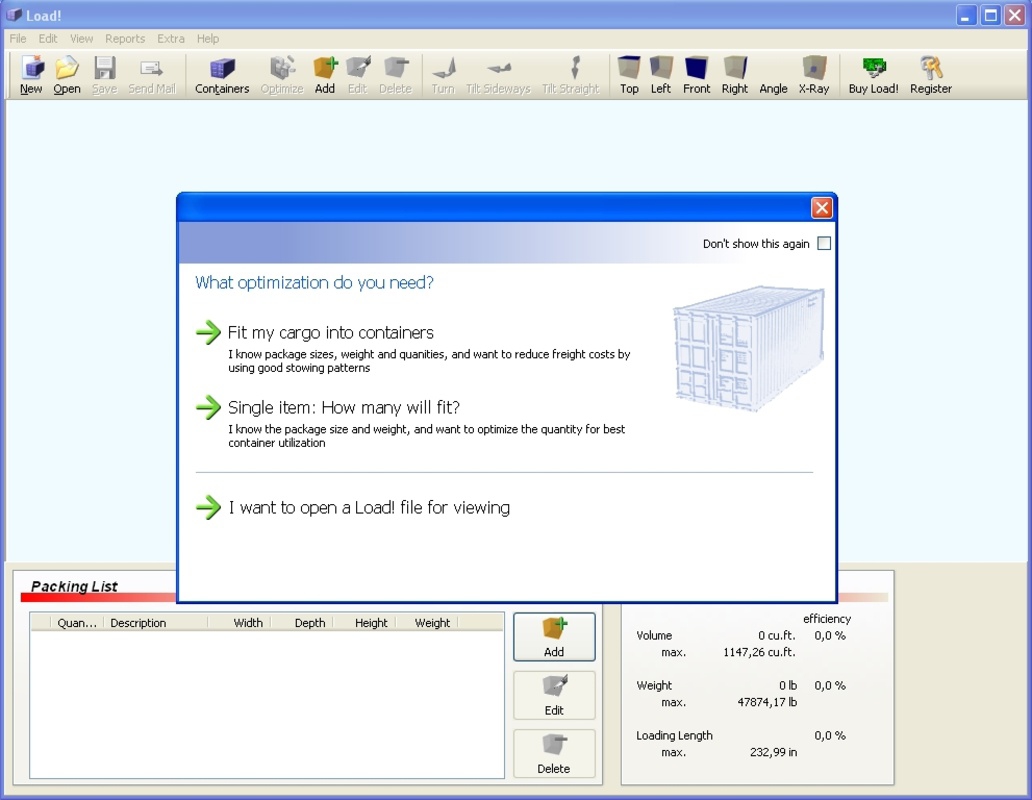Click the Quan... column header

click(77, 623)
